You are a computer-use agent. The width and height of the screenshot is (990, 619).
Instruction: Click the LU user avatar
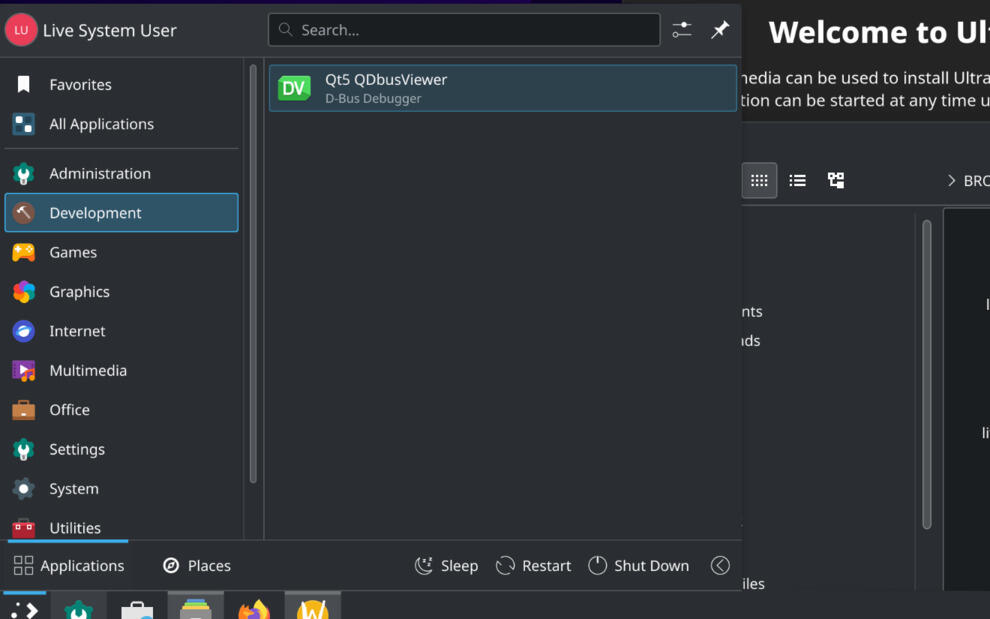[21, 30]
